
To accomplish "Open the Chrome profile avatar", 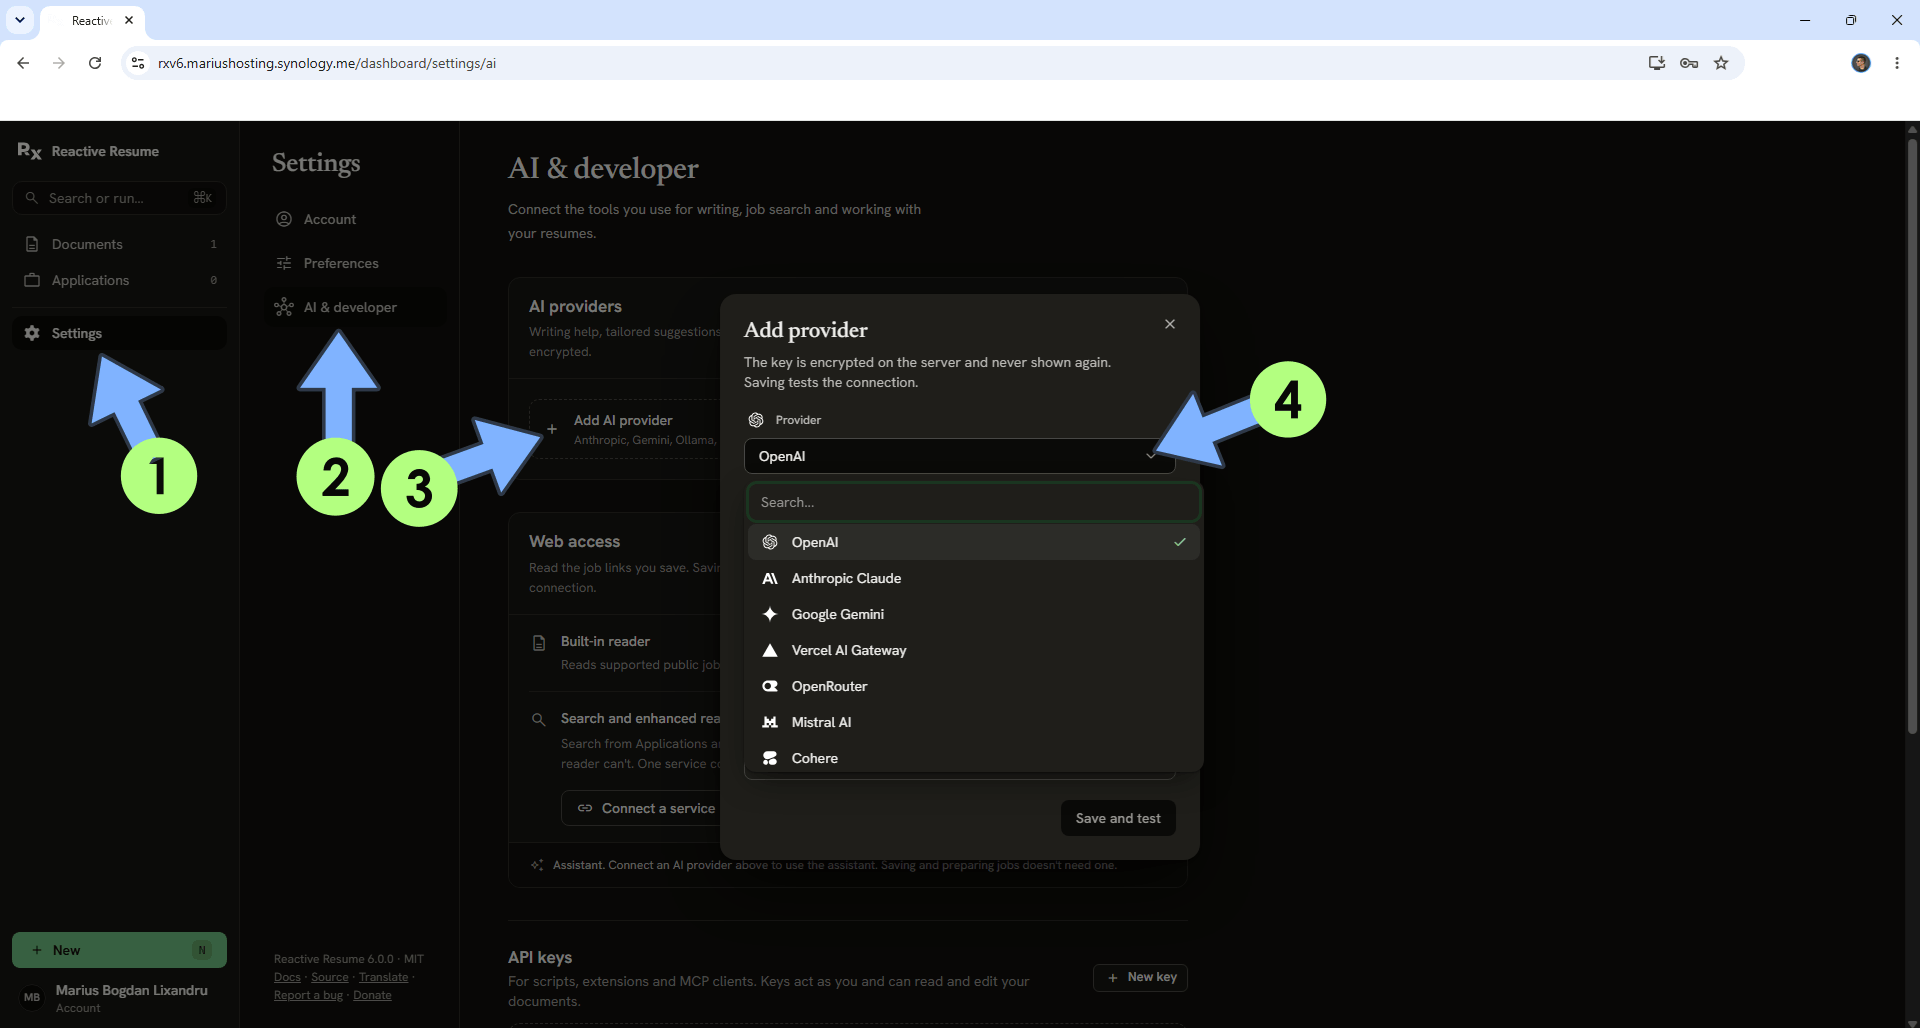I will (1861, 63).
